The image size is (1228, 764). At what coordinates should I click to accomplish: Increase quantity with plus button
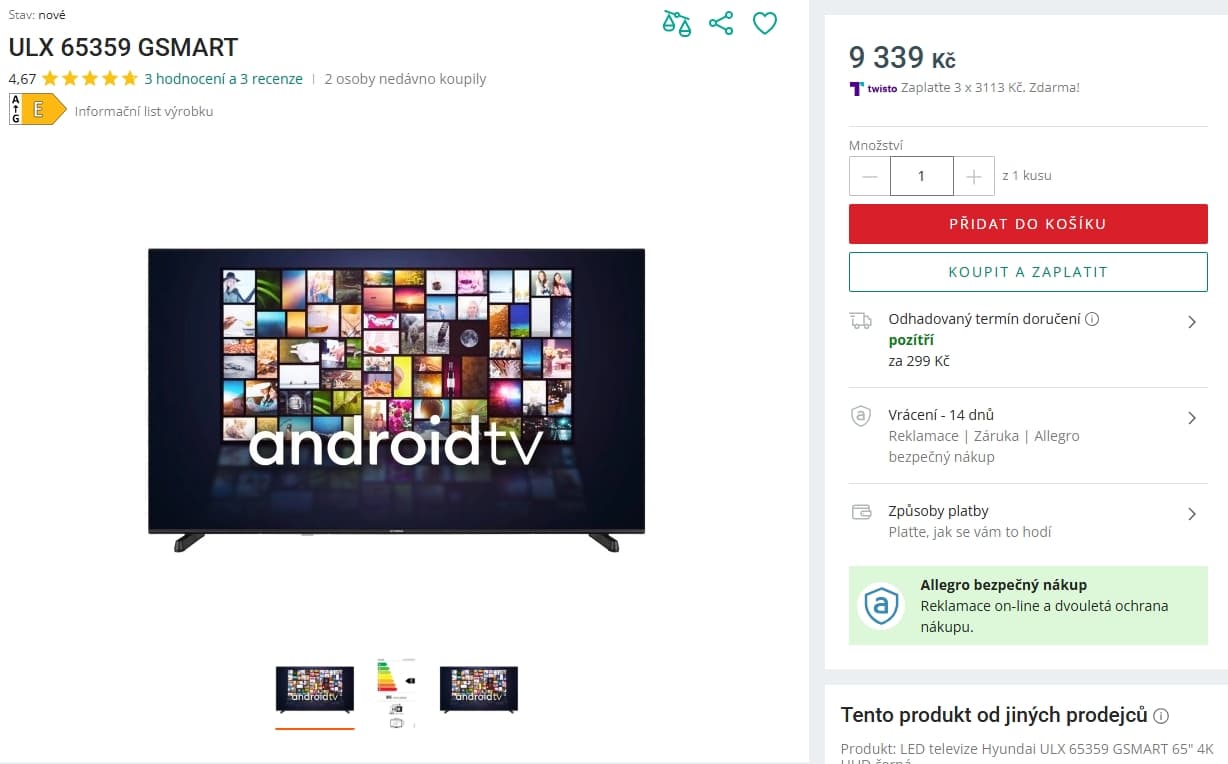tap(974, 176)
